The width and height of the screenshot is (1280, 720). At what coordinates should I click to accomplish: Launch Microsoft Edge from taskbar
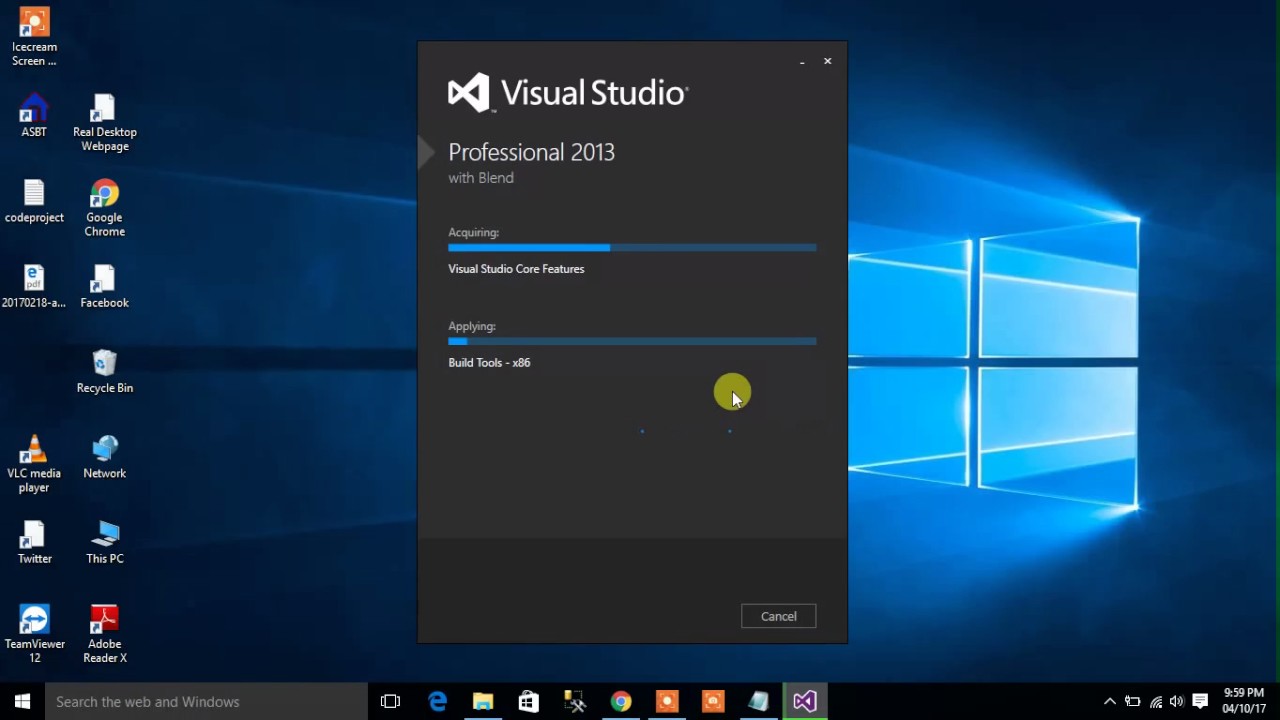click(437, 702)
